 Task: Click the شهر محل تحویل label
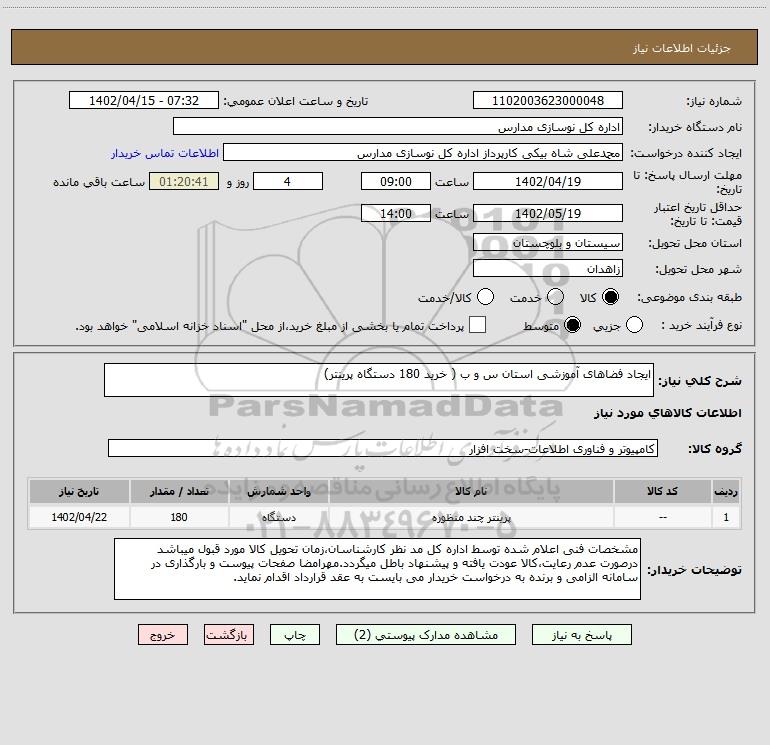(x=698, y=270)
